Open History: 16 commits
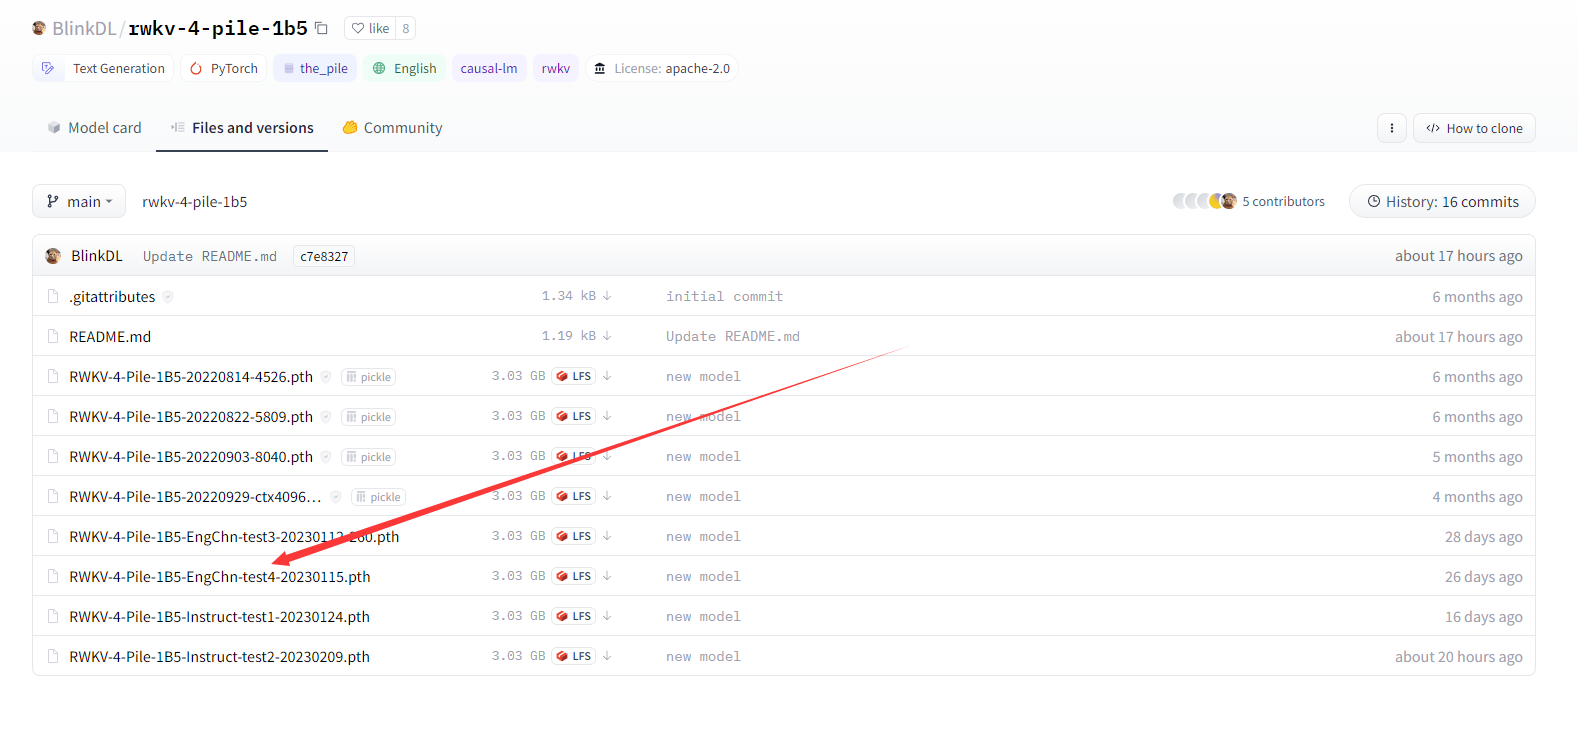The height and width of the screenshot is (736, 1578). point(1442,201)
